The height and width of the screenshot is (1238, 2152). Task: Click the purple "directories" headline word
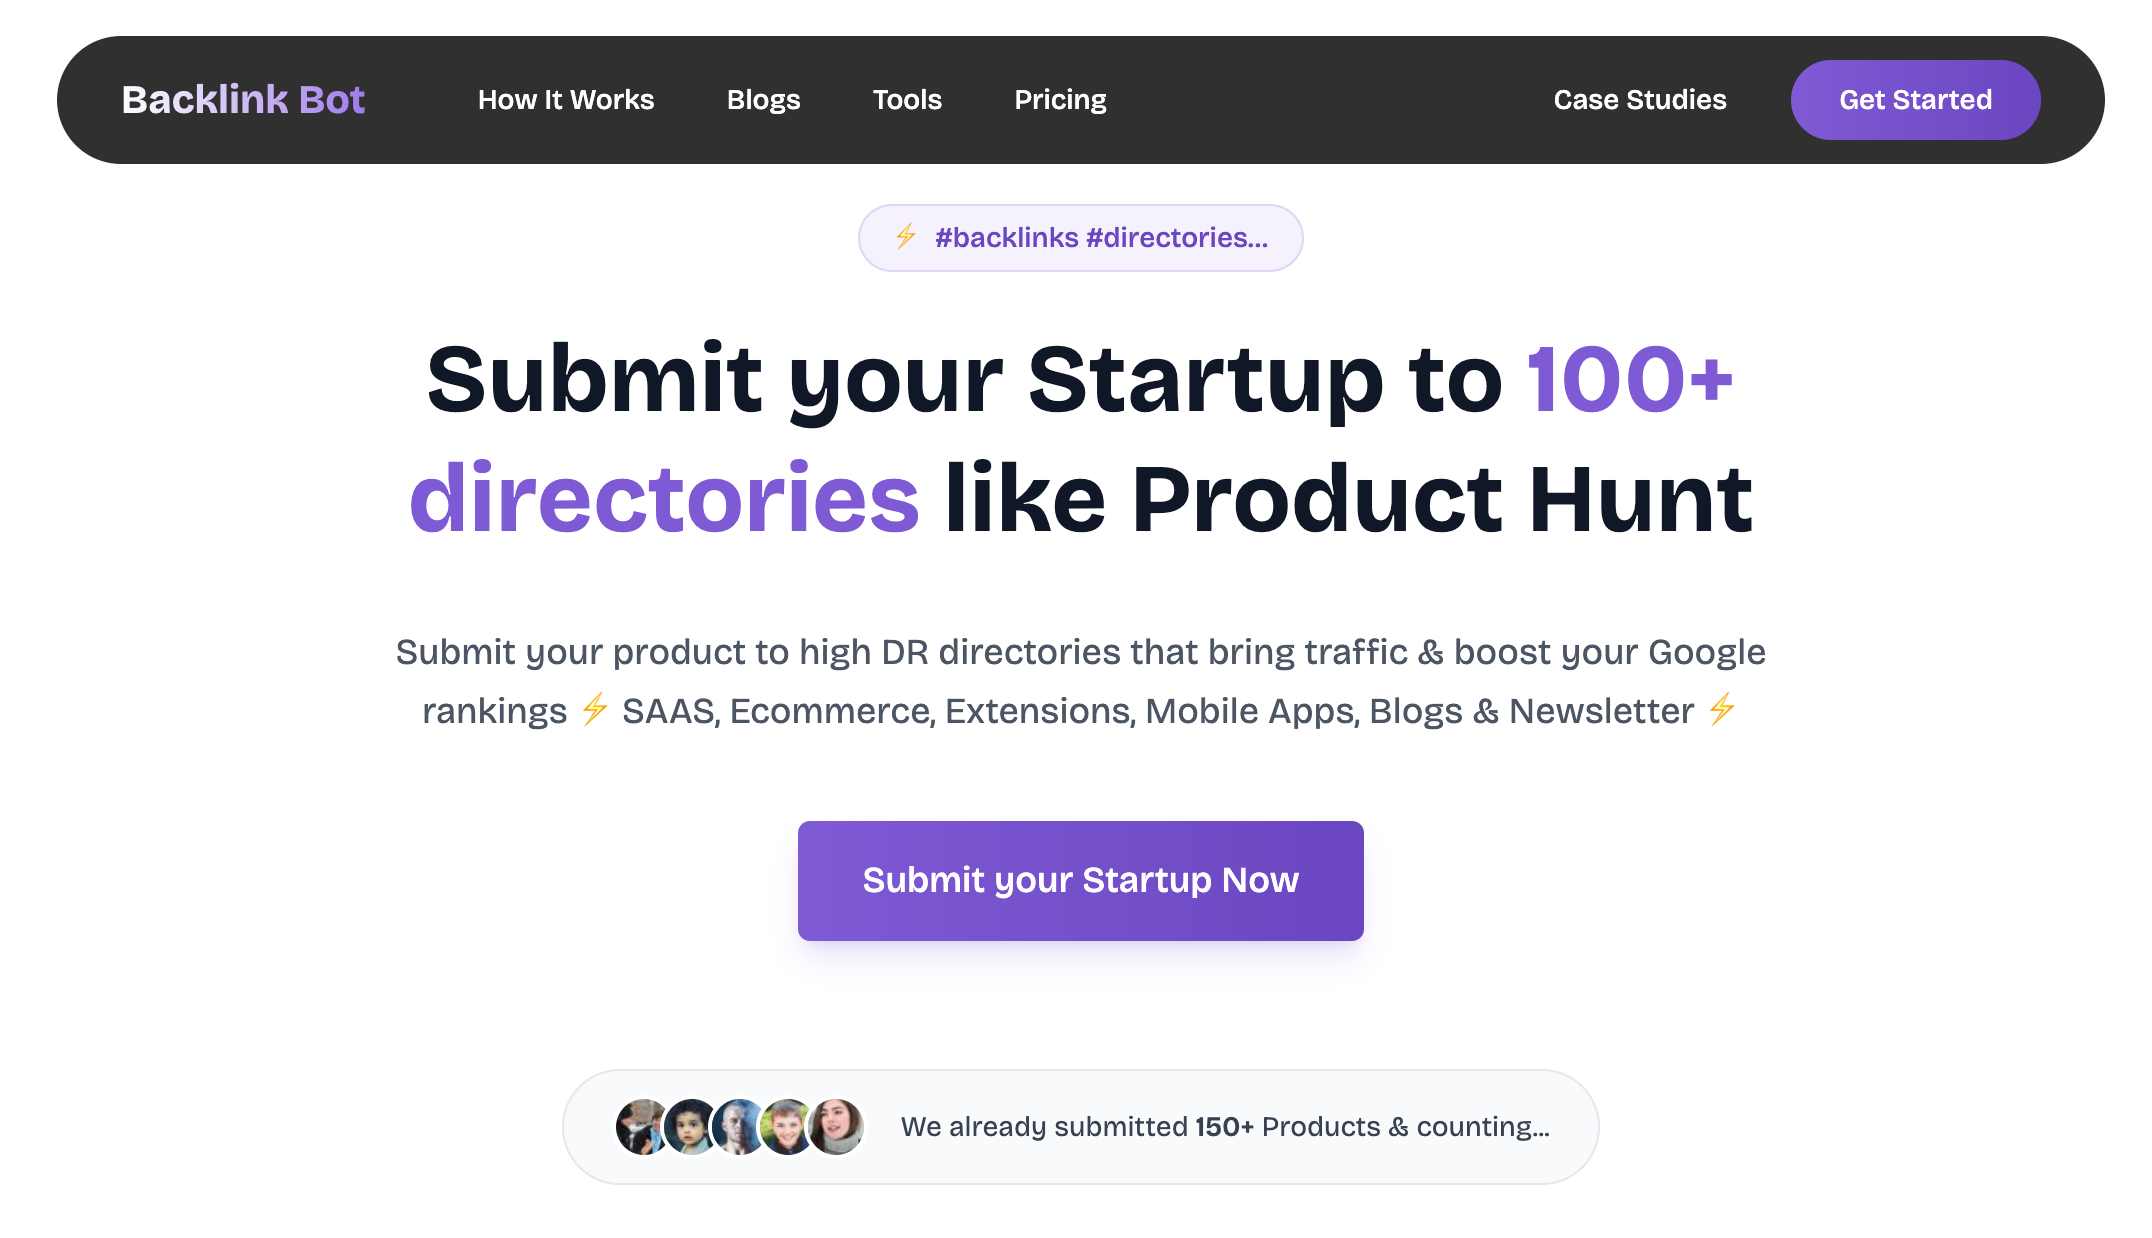[664, 498]
